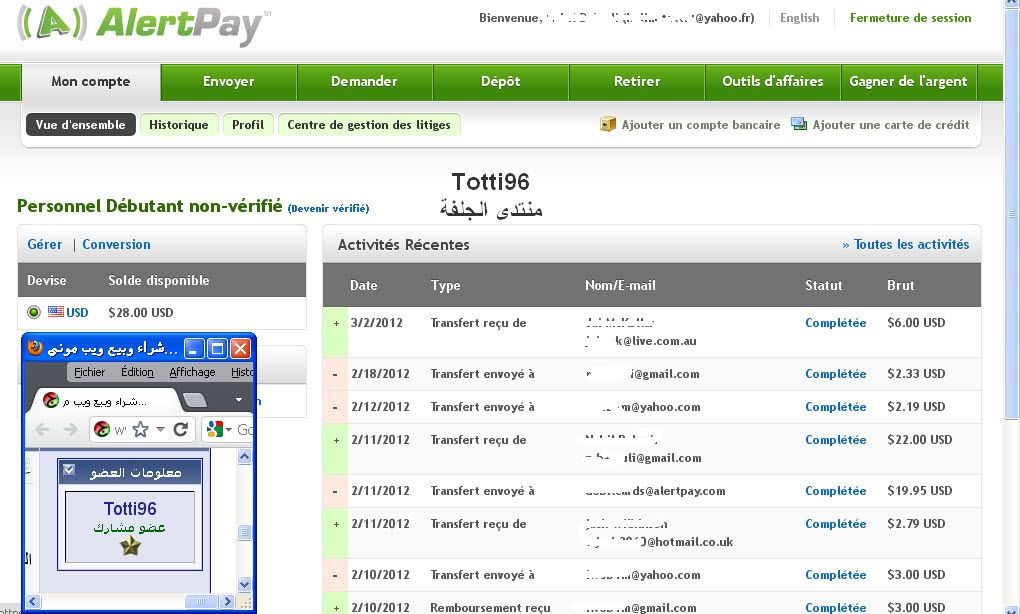Click the Firefox vertical scrollbar down arrow
Screen dimensions: 1020x614
(244, 584)
